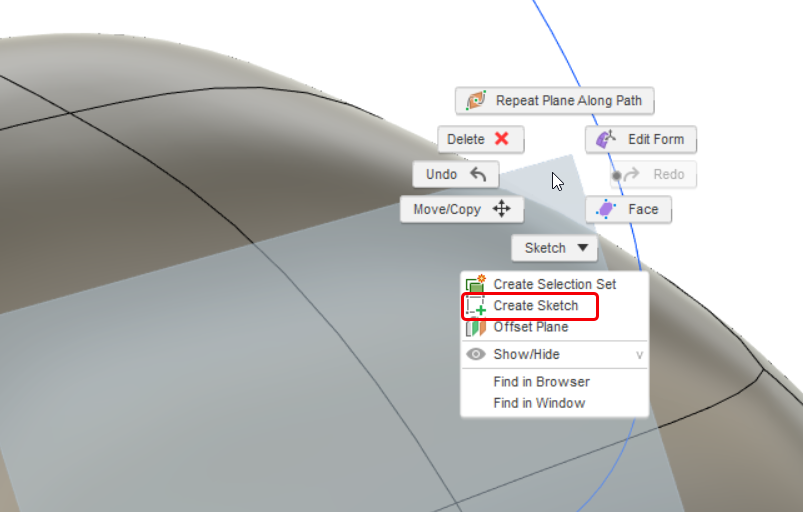Open Edit Form from marking menu
Viewport: 803px width, 512px height.
pyautogui.click(x=641, y=139)
